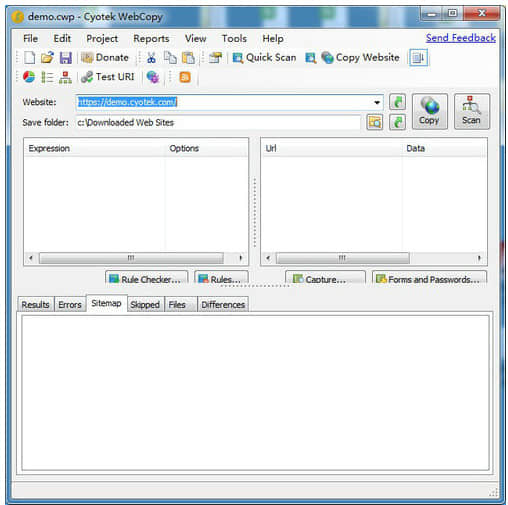Browse for save folder with folder icon
The width and height of the screenshot is (508, 505).
point(375,122)
